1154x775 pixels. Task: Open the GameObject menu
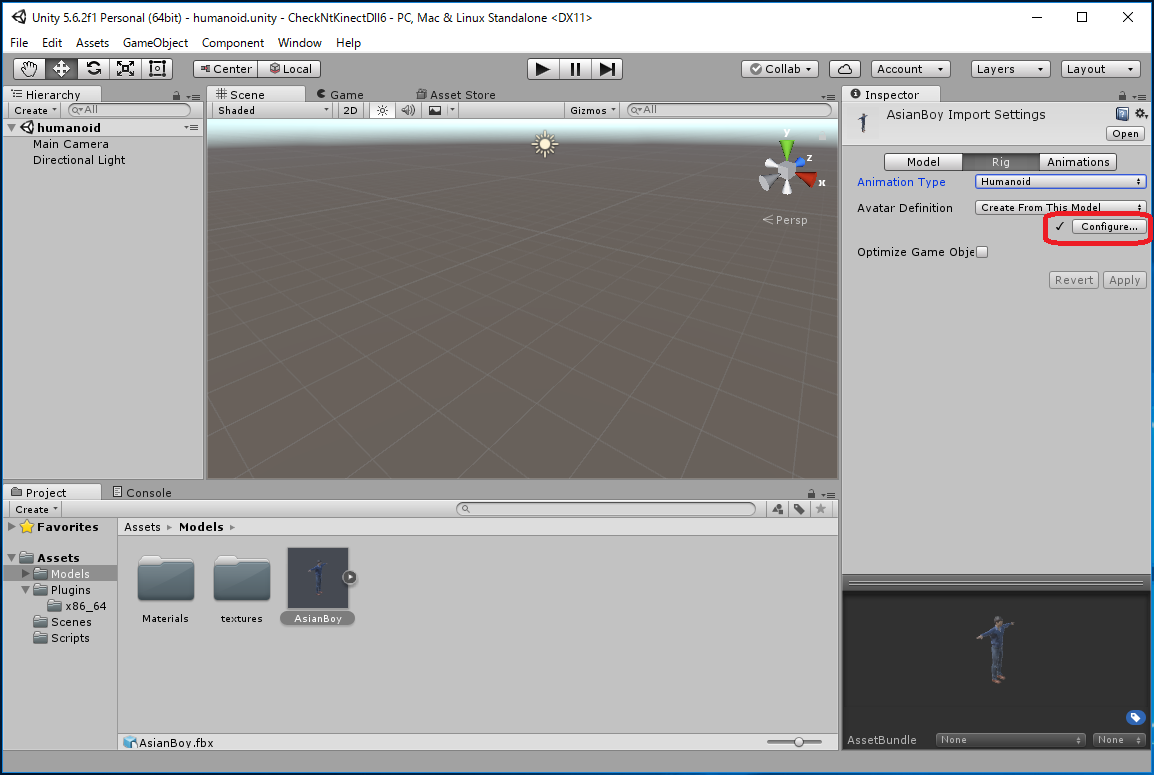155,43
